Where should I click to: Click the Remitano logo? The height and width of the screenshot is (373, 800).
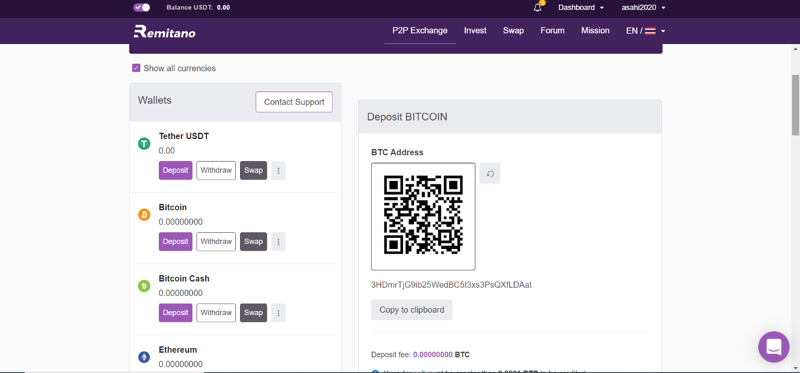164,32
